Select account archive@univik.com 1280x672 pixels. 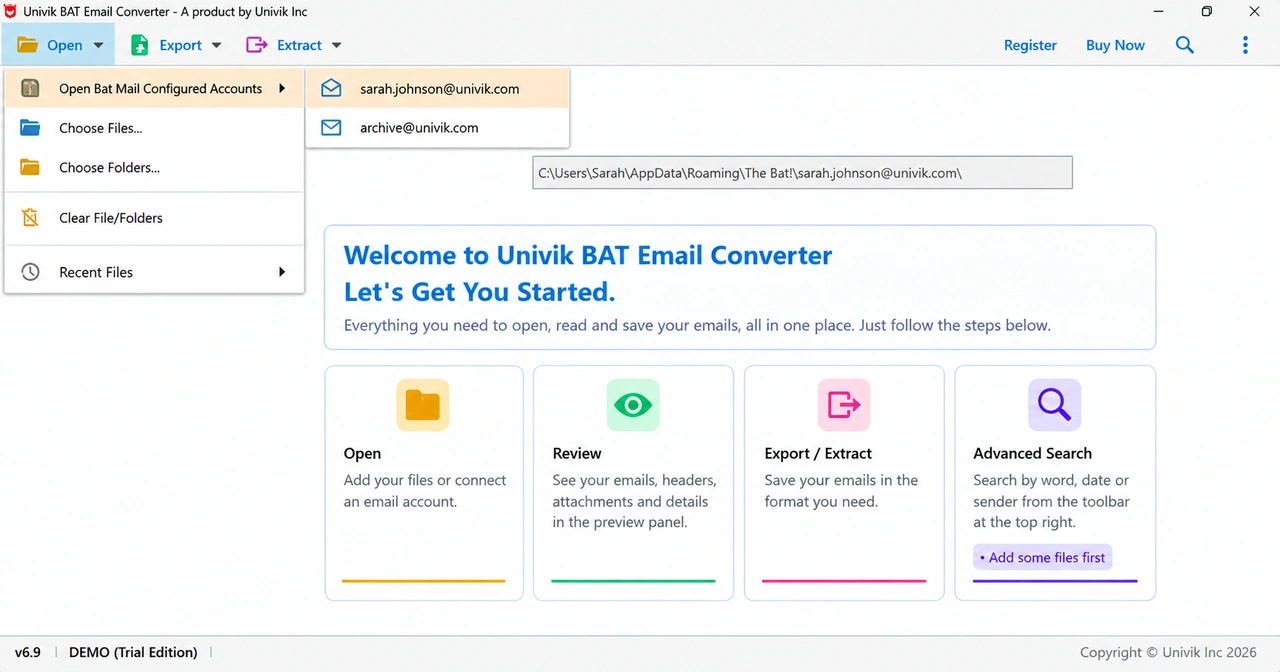(437, 128)
